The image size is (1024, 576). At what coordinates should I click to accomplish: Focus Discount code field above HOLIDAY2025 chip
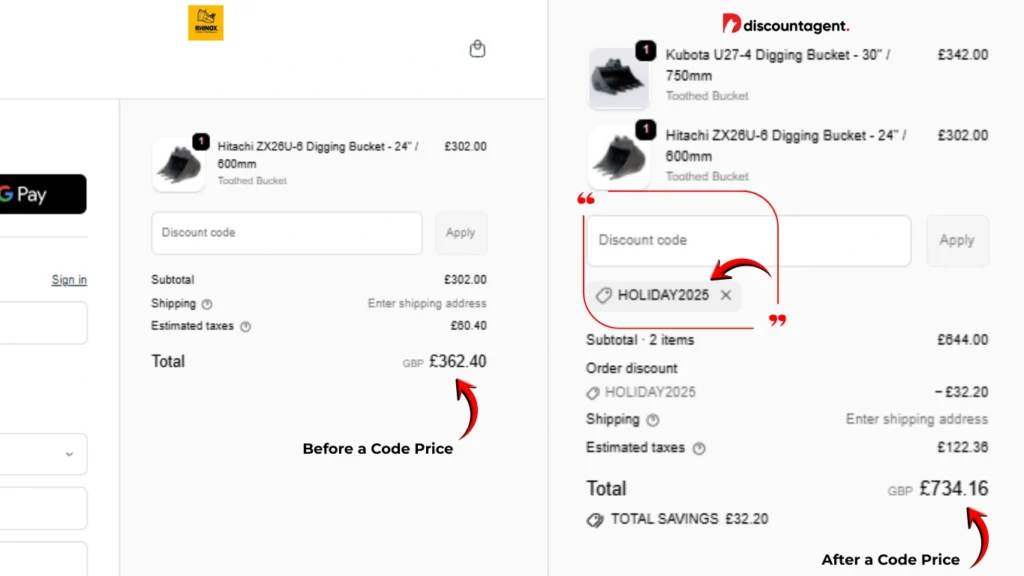(748, 241)
